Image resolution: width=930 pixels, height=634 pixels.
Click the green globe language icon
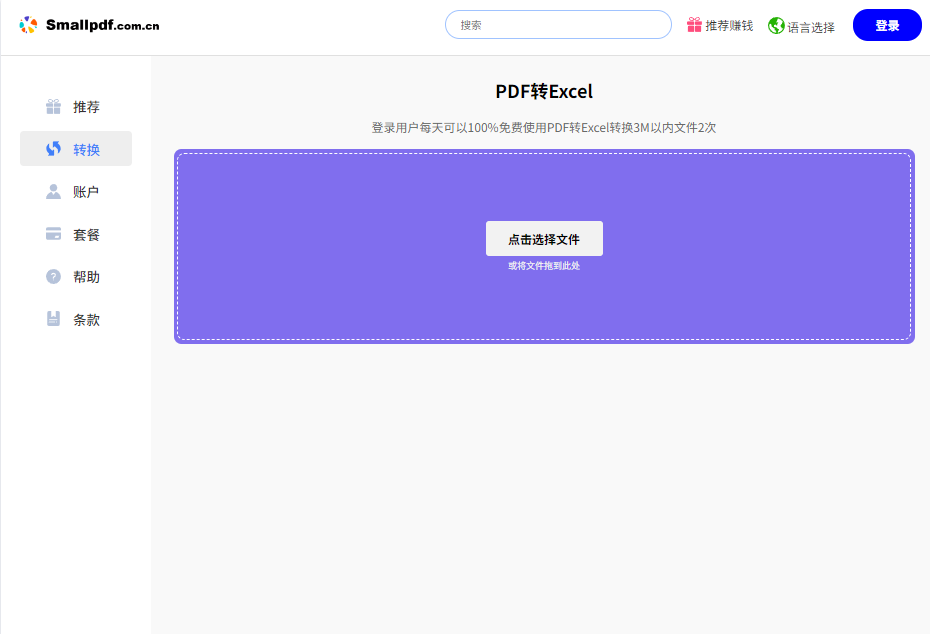[x=776, y=26]
